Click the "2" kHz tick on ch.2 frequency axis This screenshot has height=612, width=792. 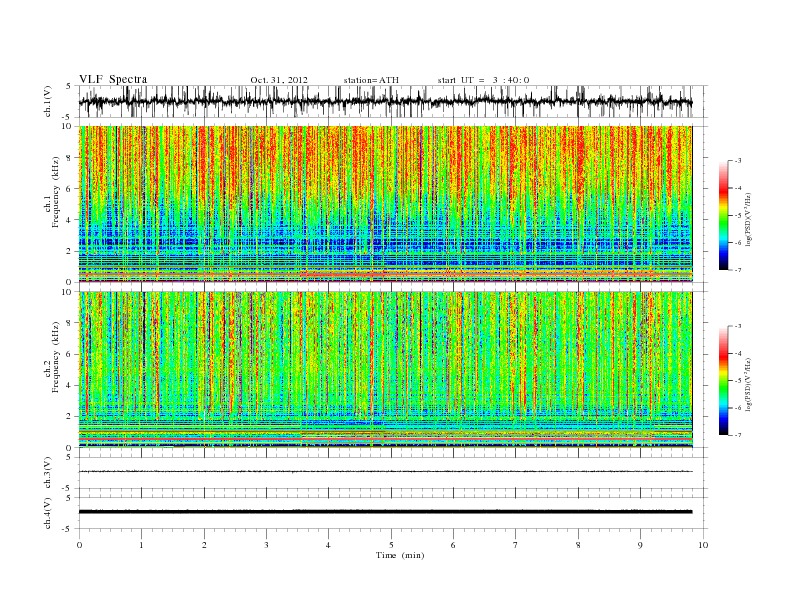[x=69, y=417]
